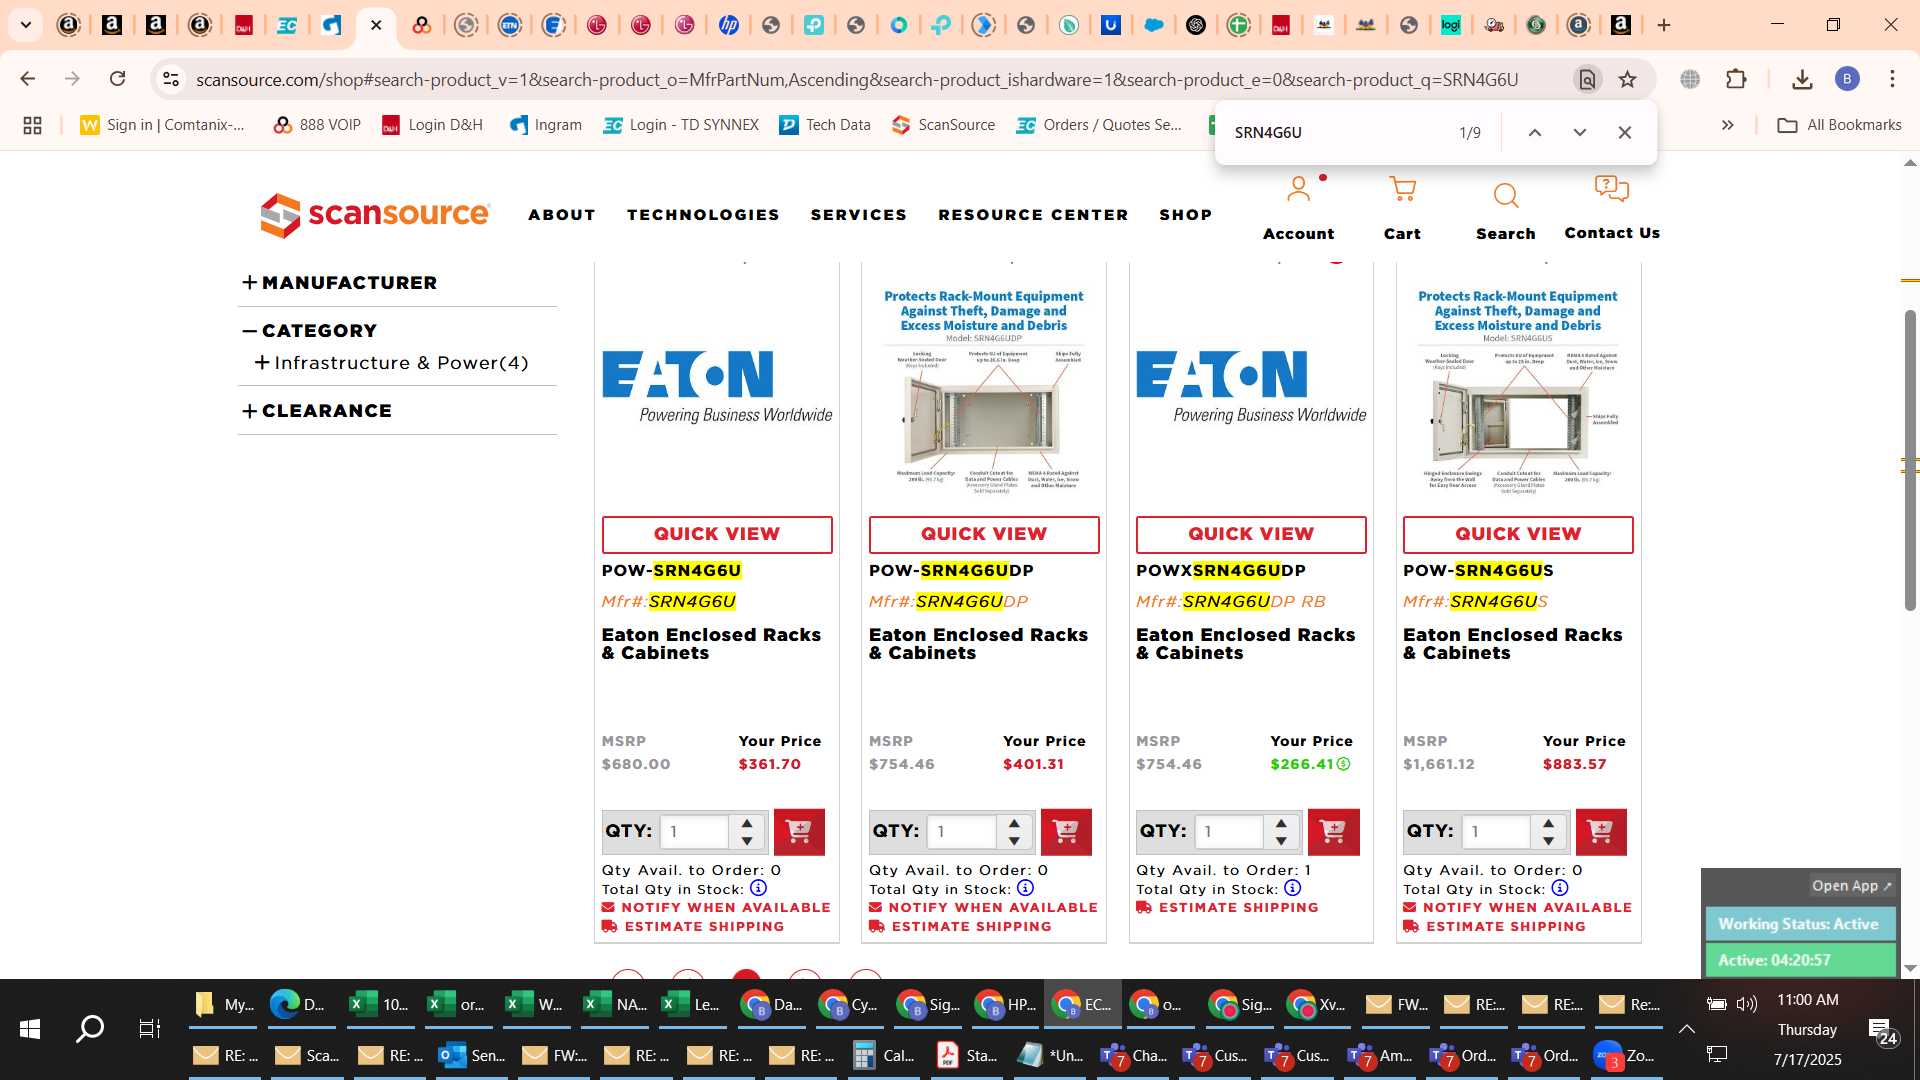Viewport: 1920px width, 1080px height.
Task: Open the tab search dropdown
Action: click(x=26, y=25)
